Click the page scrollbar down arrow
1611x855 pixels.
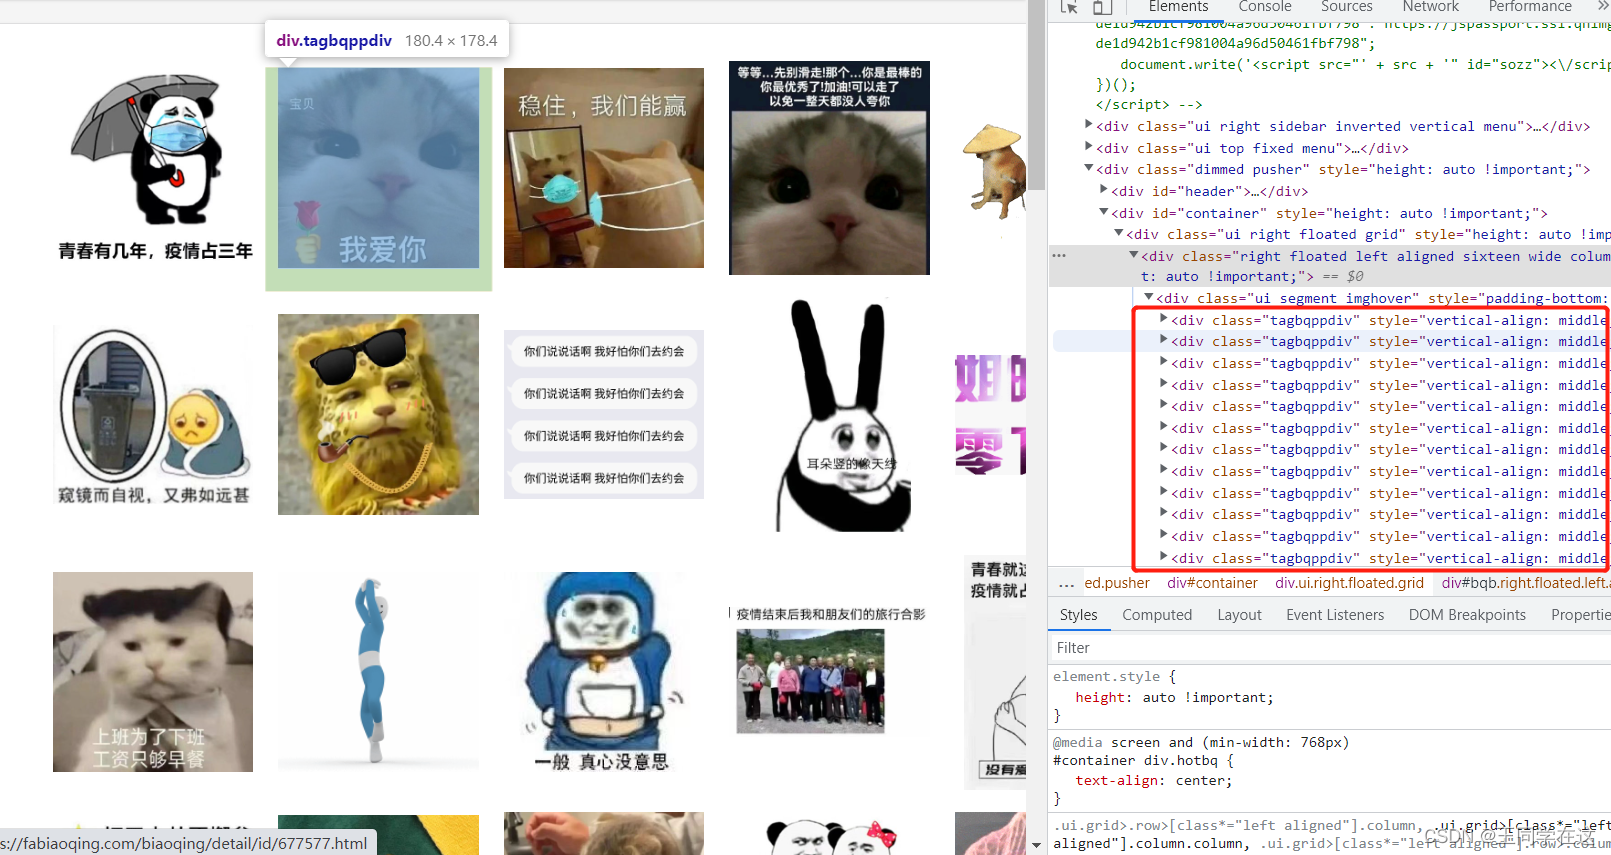pyautogui.click(x=1037, y=846)
